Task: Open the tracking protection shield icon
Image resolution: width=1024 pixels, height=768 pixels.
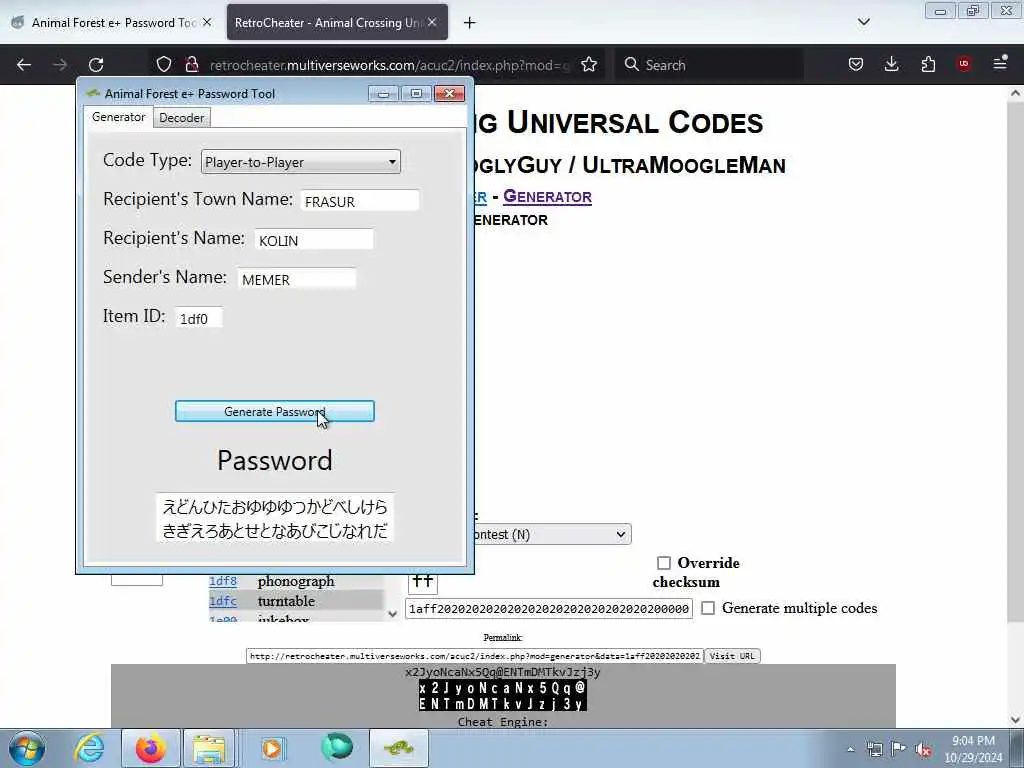Action: (164, 65)
